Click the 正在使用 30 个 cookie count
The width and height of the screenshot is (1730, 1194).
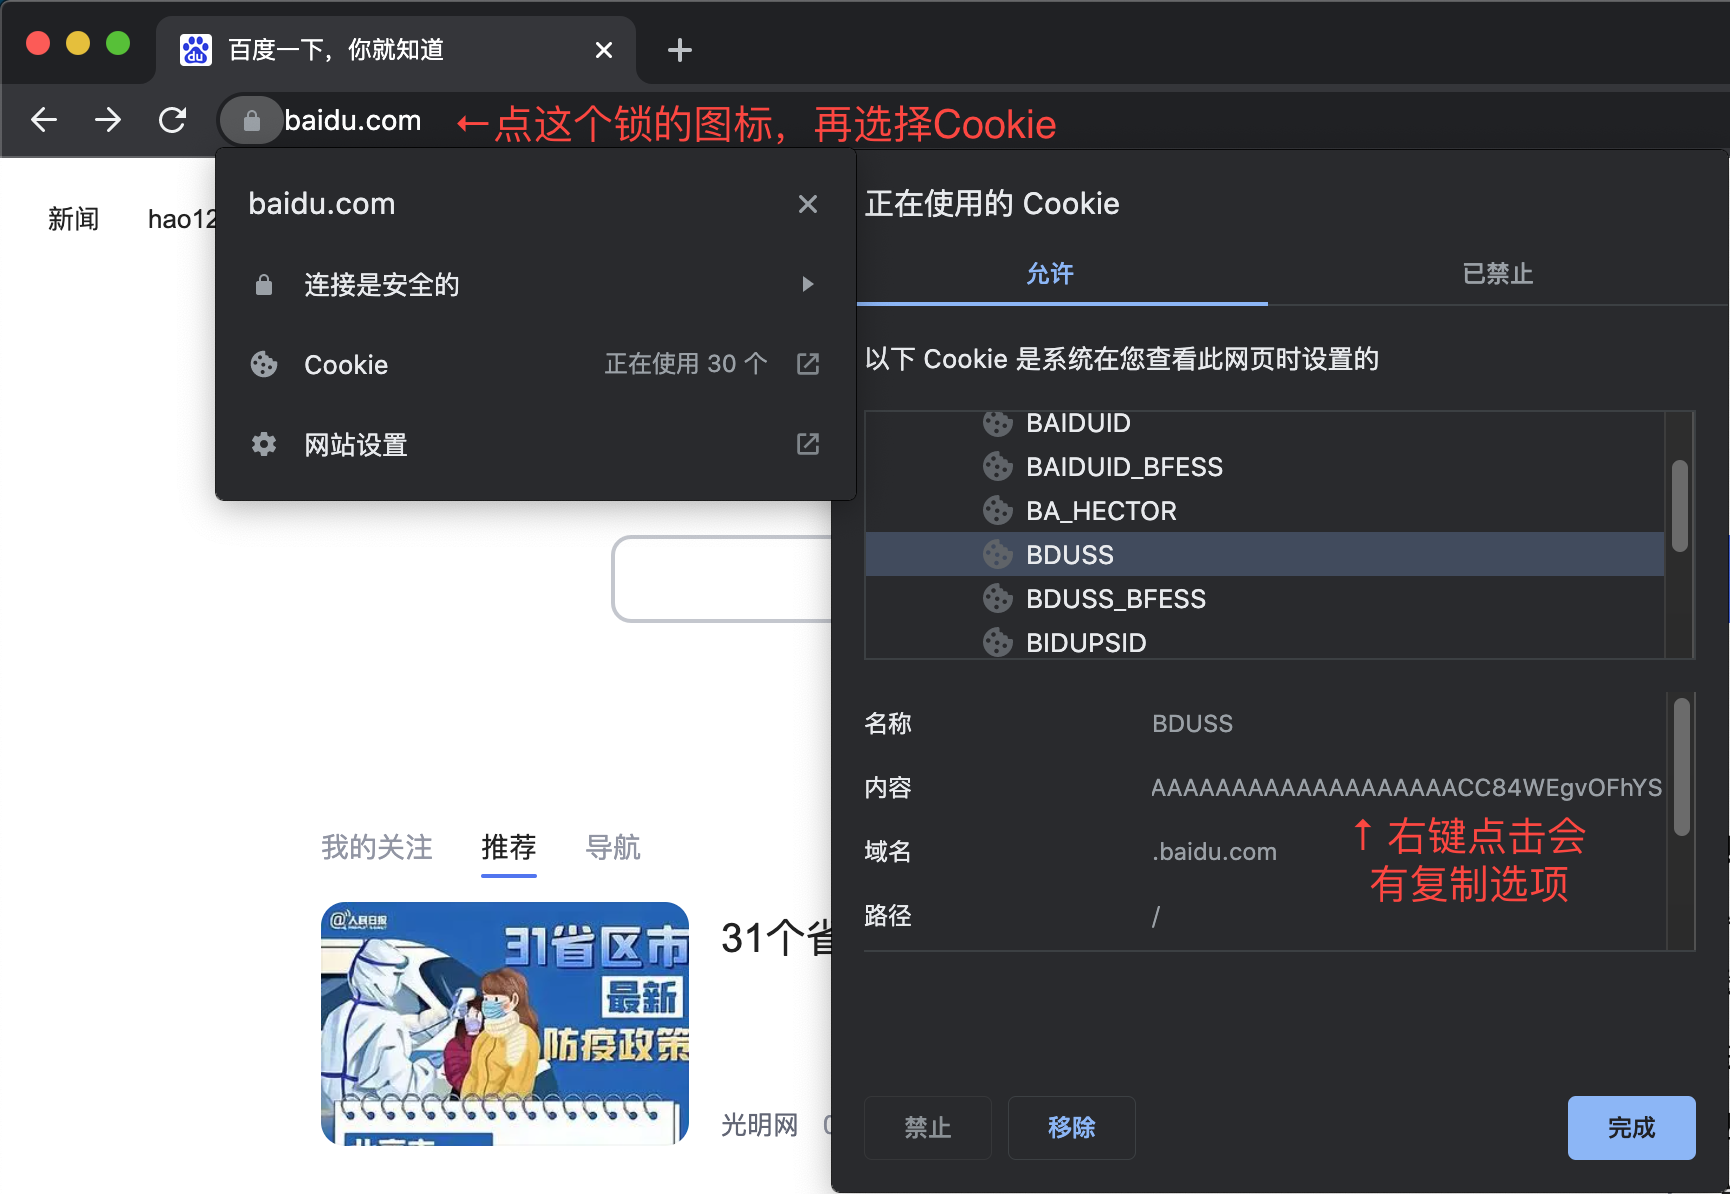[x=686, y=364]
